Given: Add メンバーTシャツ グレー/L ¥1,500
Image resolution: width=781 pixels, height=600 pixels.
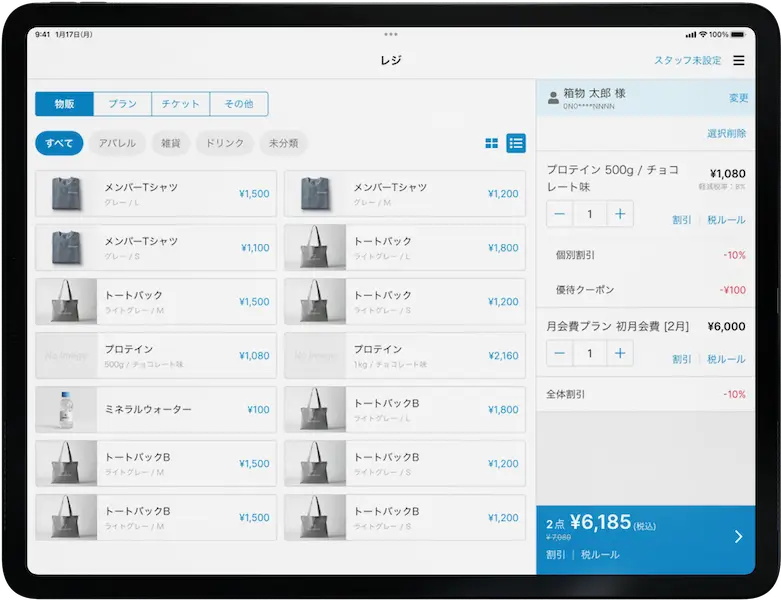Looking at the screenshot, I should (156, 194).
